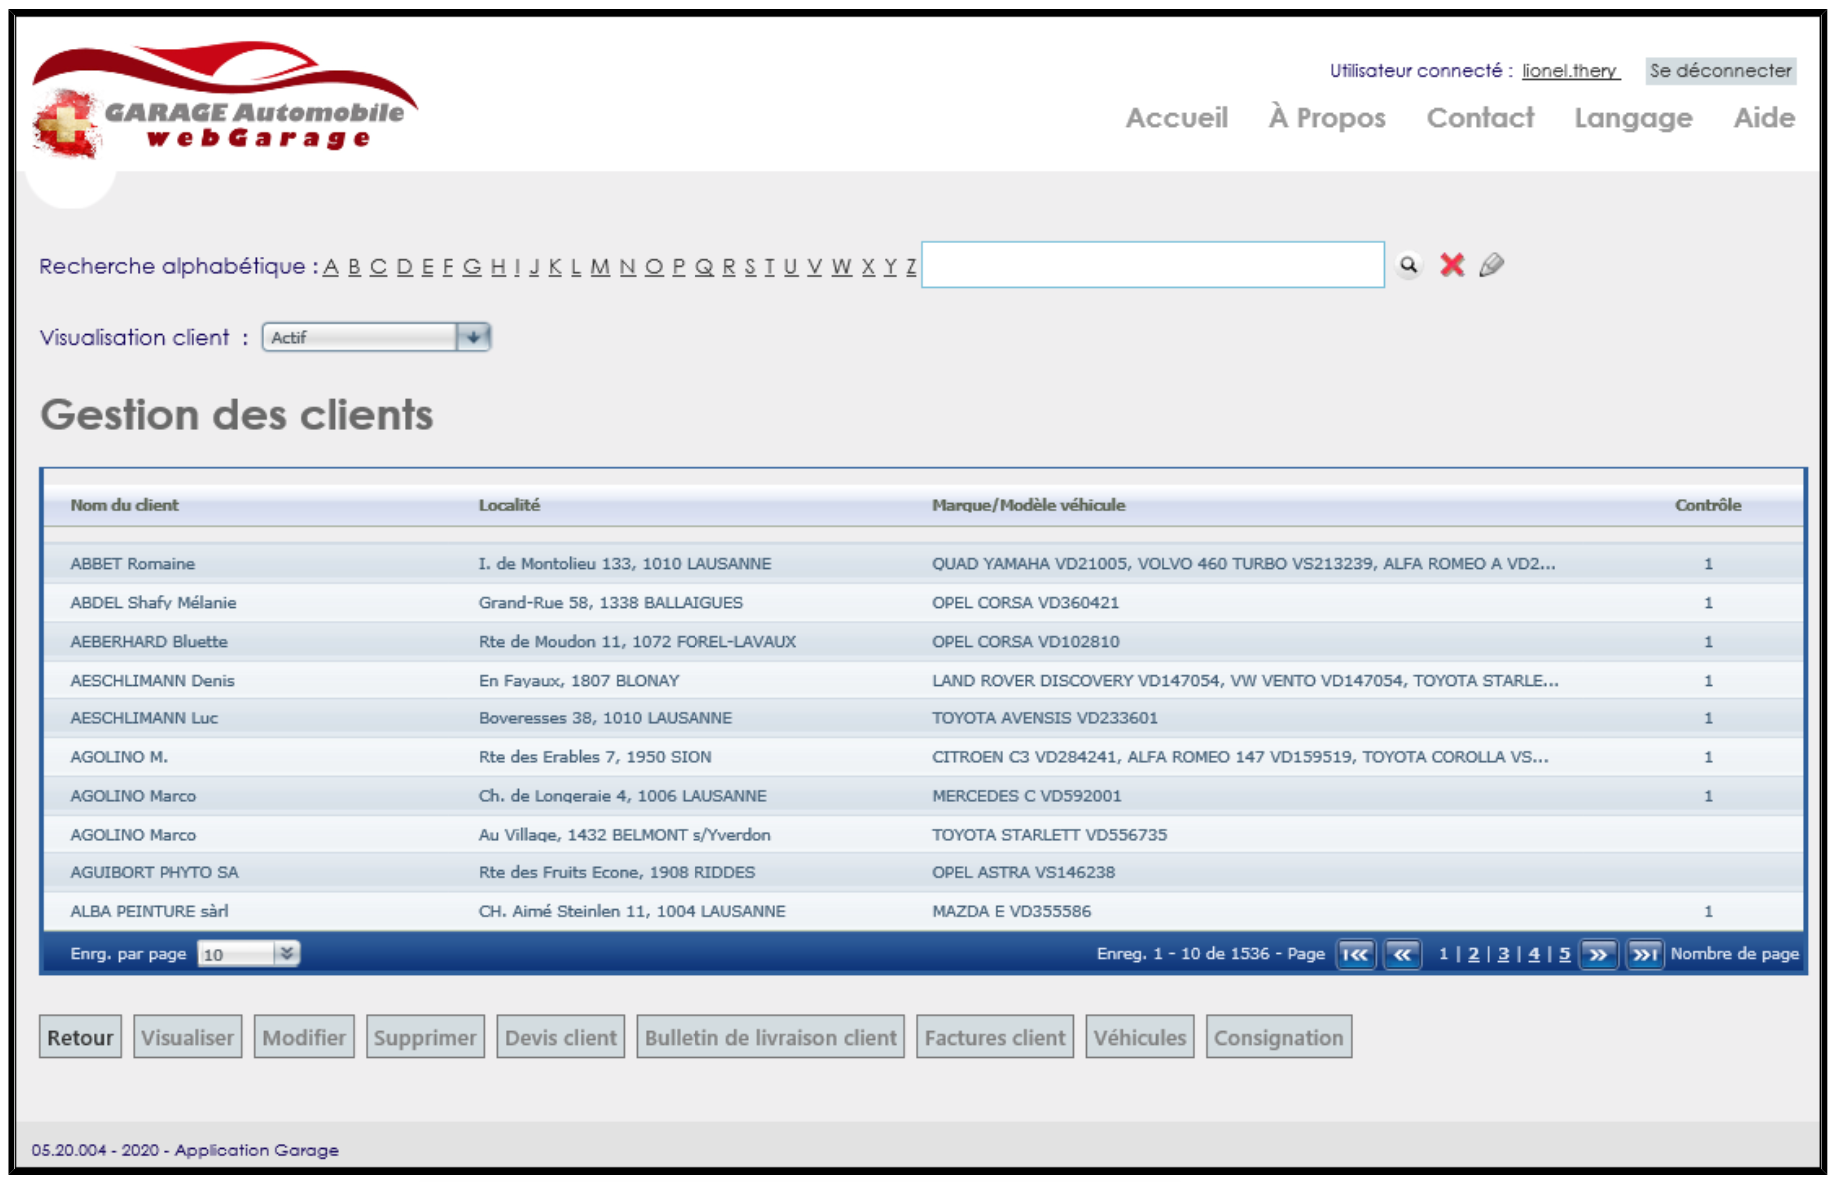Screen dimensions: 1836x1182
Task: Select the Contact menu item
Action: (1479, 118)
